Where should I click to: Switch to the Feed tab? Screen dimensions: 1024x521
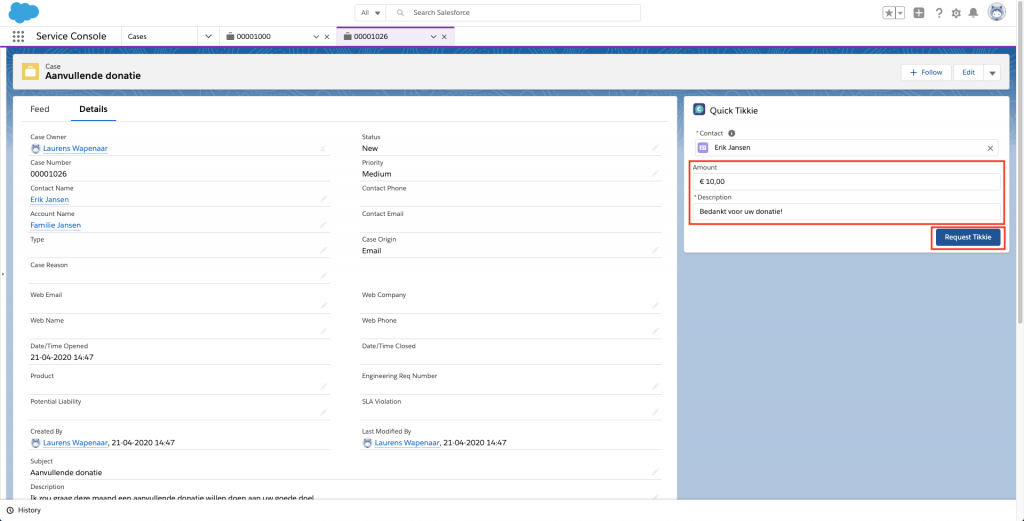coord(40,109)
